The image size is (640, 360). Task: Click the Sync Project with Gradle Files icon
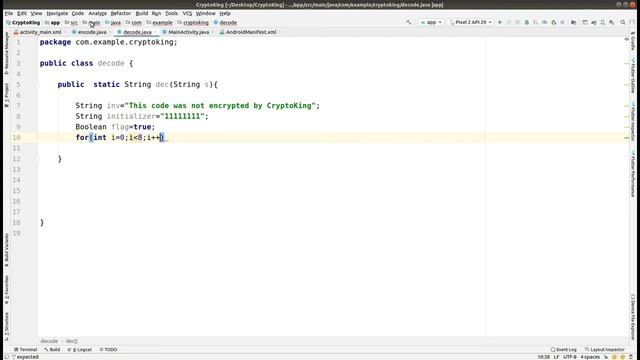(593, 22)
